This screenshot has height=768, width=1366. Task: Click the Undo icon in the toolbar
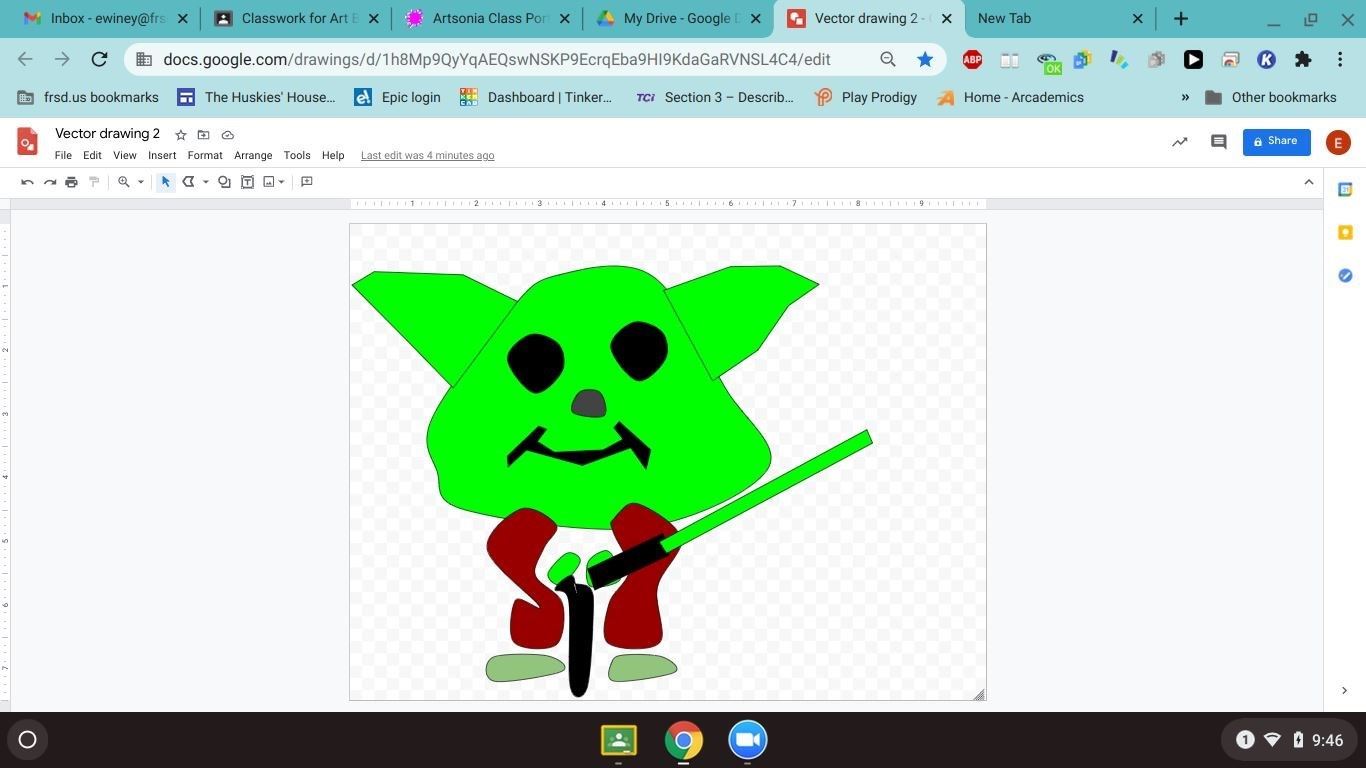tap(27, 182)
